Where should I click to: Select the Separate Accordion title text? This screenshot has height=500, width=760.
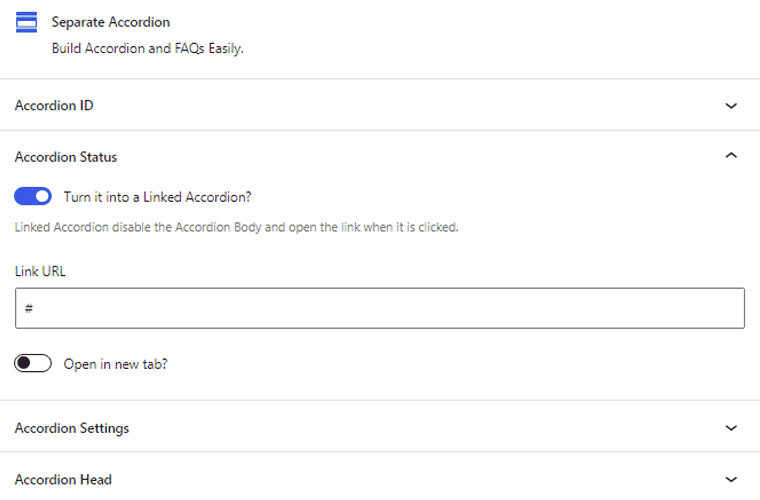(111, 22)
